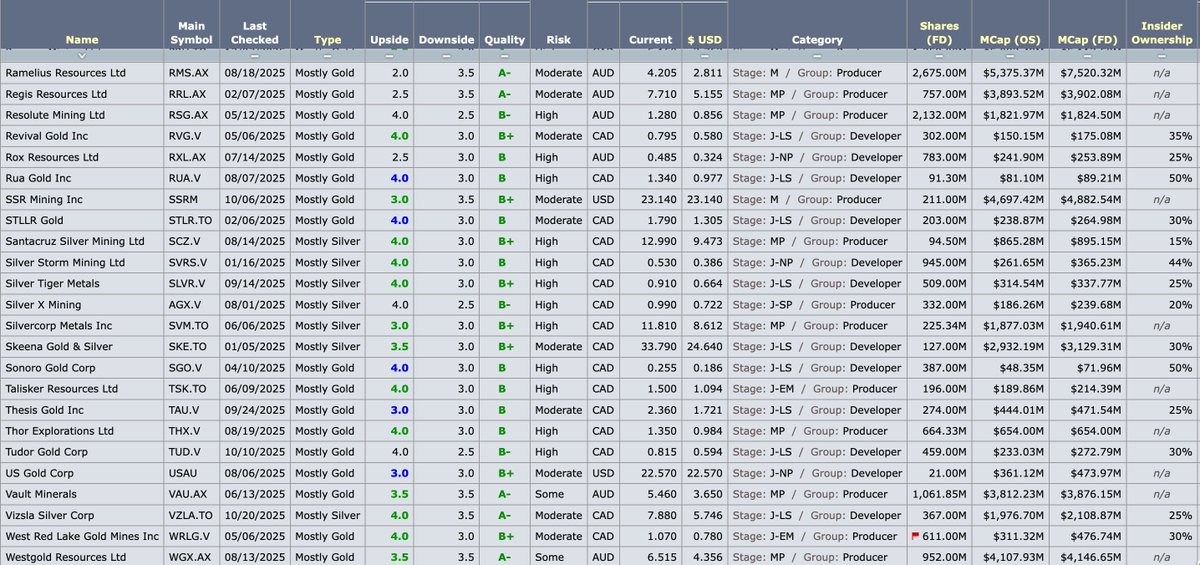Select the Tudor Gold Corp name cell
1200x565 pixels.
point(46,452)
